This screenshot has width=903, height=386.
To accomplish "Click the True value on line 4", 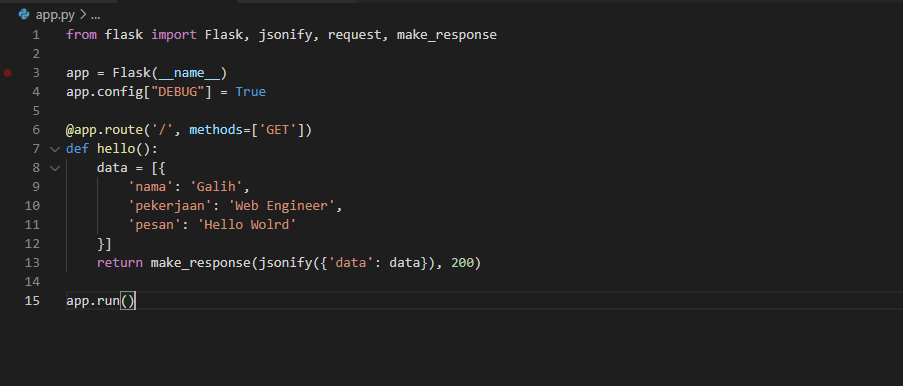I will pos(251,92).
